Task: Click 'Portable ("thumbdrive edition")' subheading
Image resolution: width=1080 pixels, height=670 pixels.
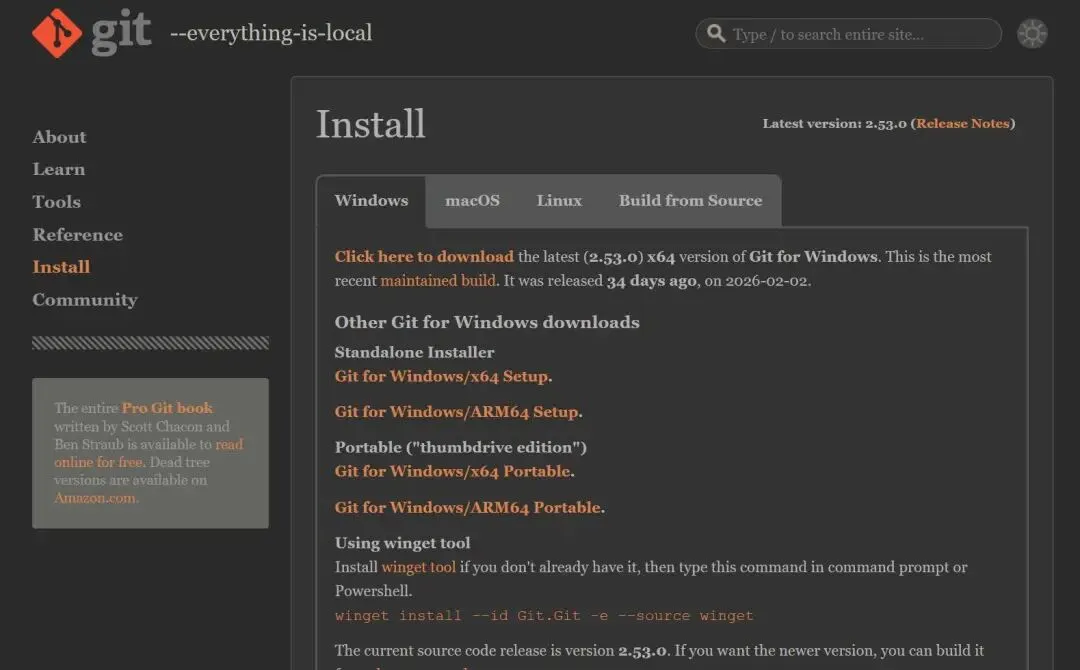Action: (461, 448)
